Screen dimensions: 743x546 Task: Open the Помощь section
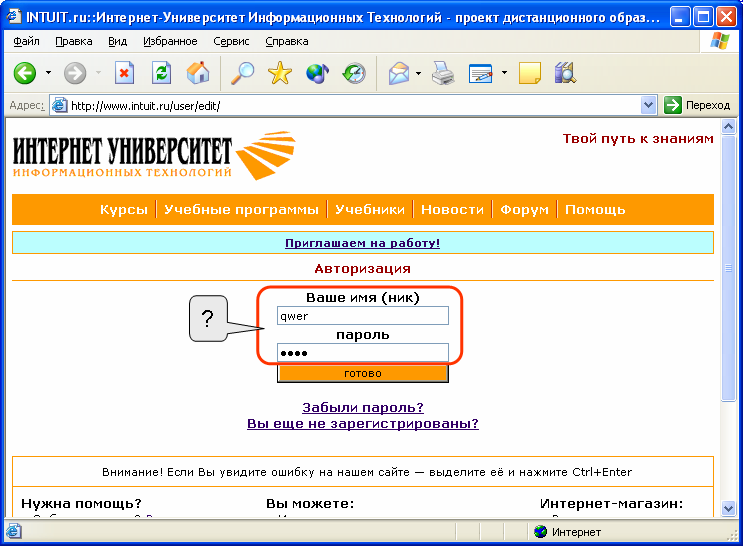595,209
